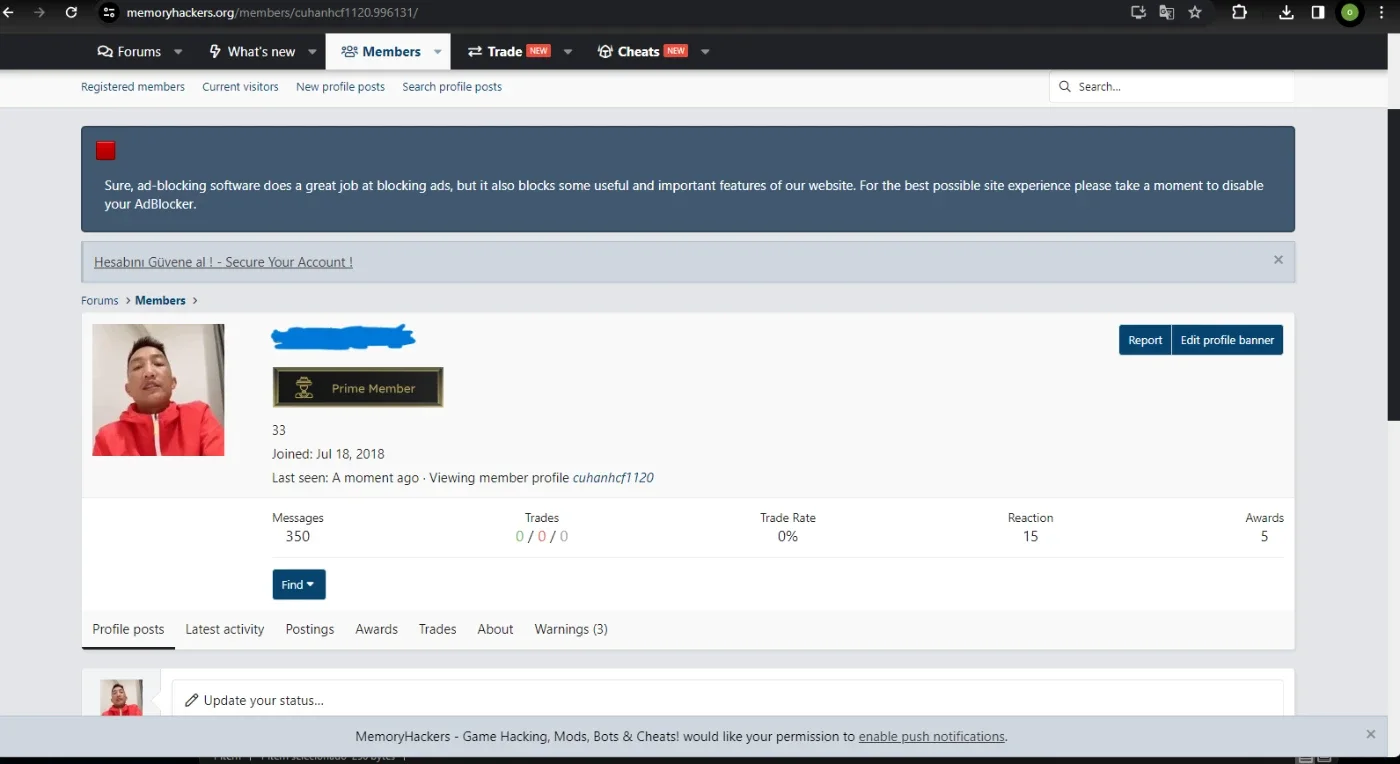The width and height of the screenshot is (1400, 764).
Task: Click the Messages count 350
Action: (x=298, y=536)
